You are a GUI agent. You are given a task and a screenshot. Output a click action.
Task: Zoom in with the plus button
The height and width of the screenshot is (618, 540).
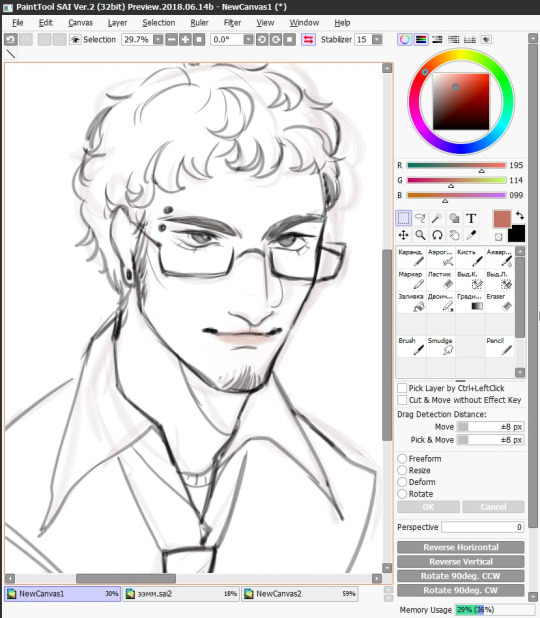tap(185, 39)
